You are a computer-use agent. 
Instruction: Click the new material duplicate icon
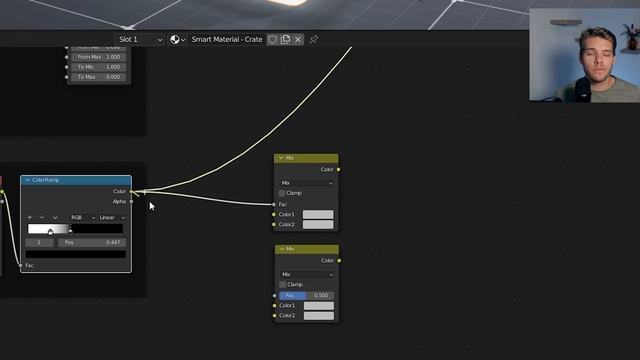pyautogui.click(x=285, y=40)
